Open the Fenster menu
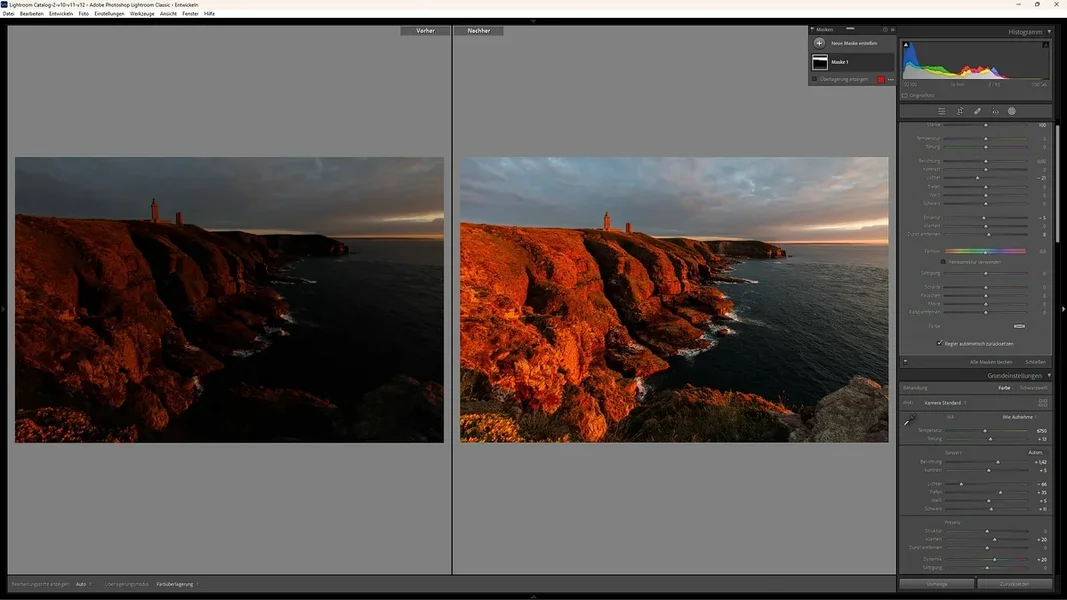This screenshot has width=1067, height=600. coord(191,14)
